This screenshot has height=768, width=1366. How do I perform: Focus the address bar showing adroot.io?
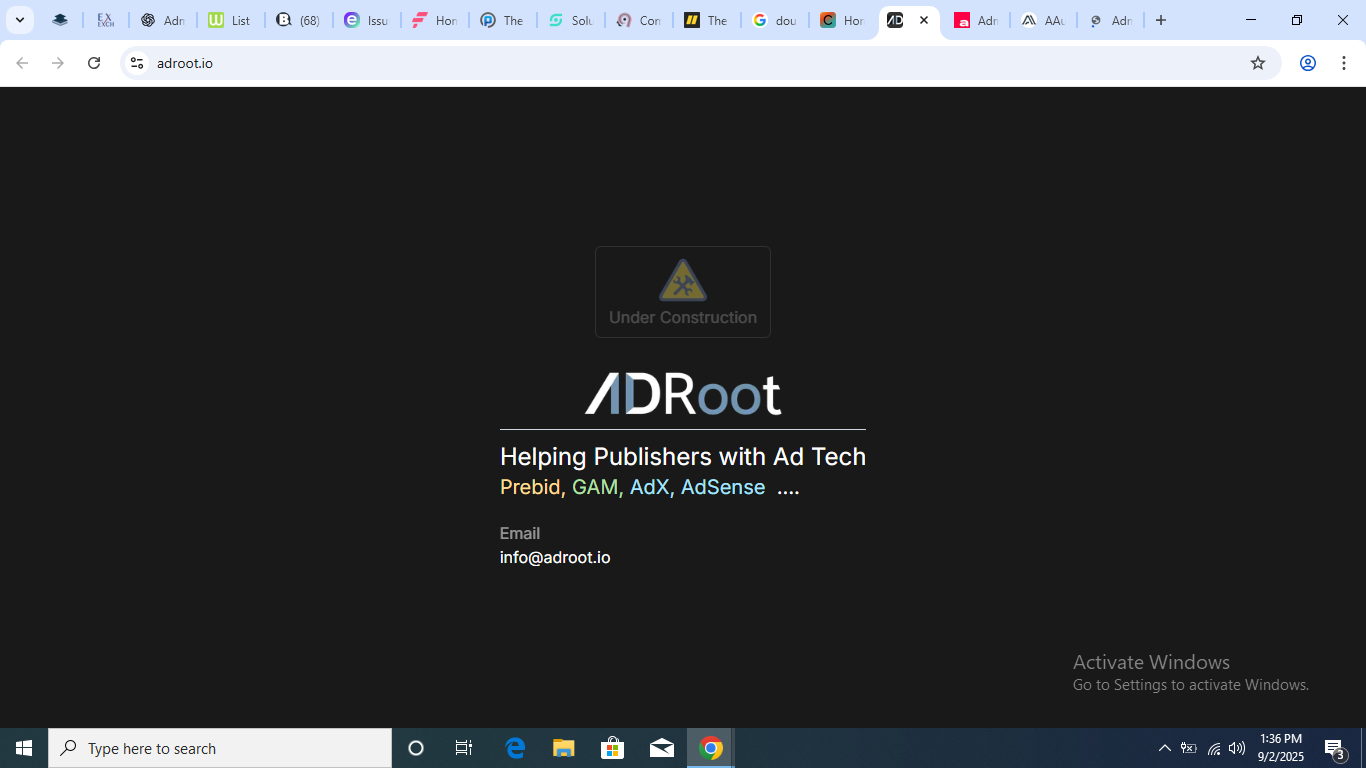(x=700, y=63)
